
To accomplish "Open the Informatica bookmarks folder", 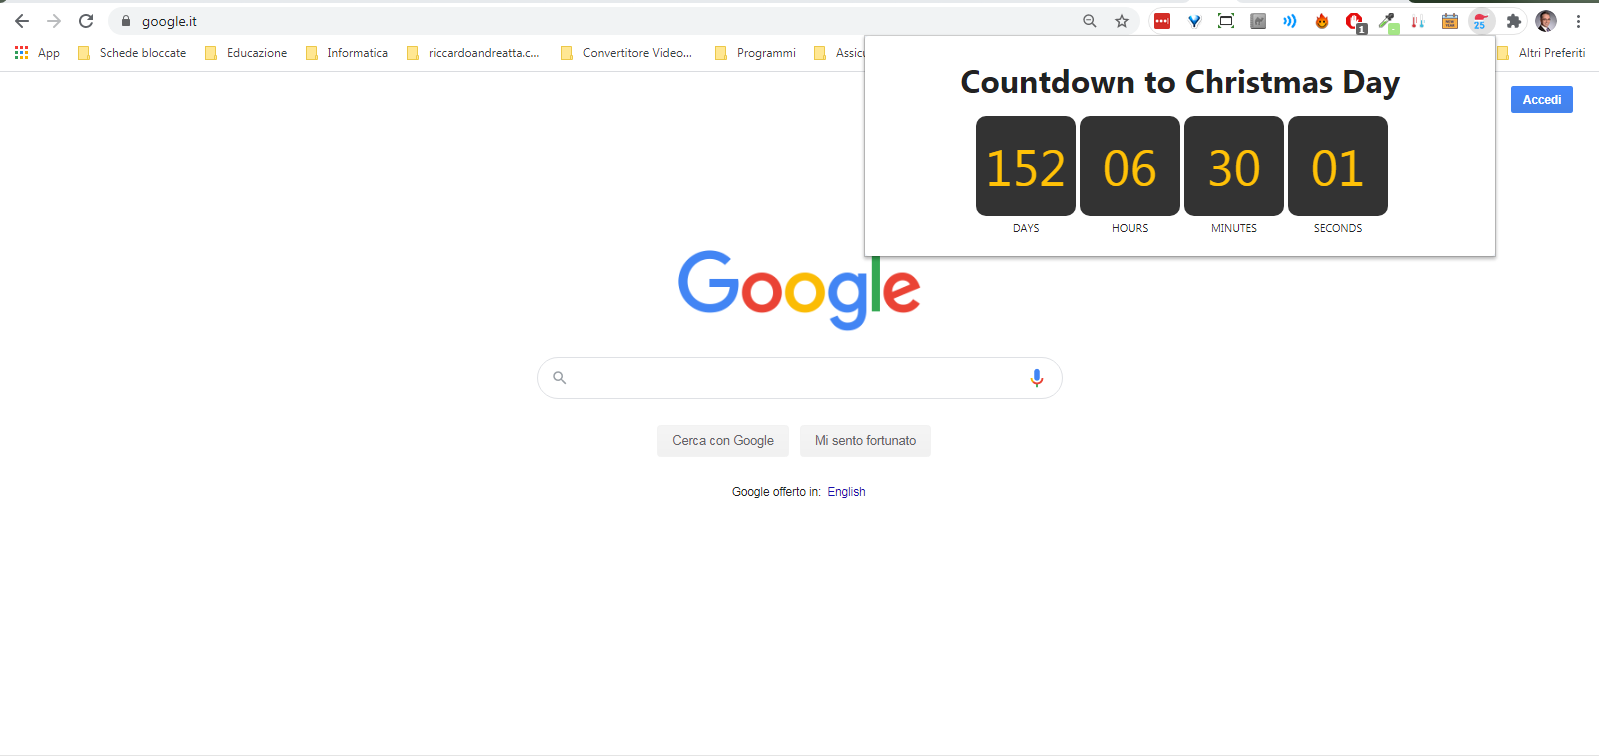I will coord(347,53).
